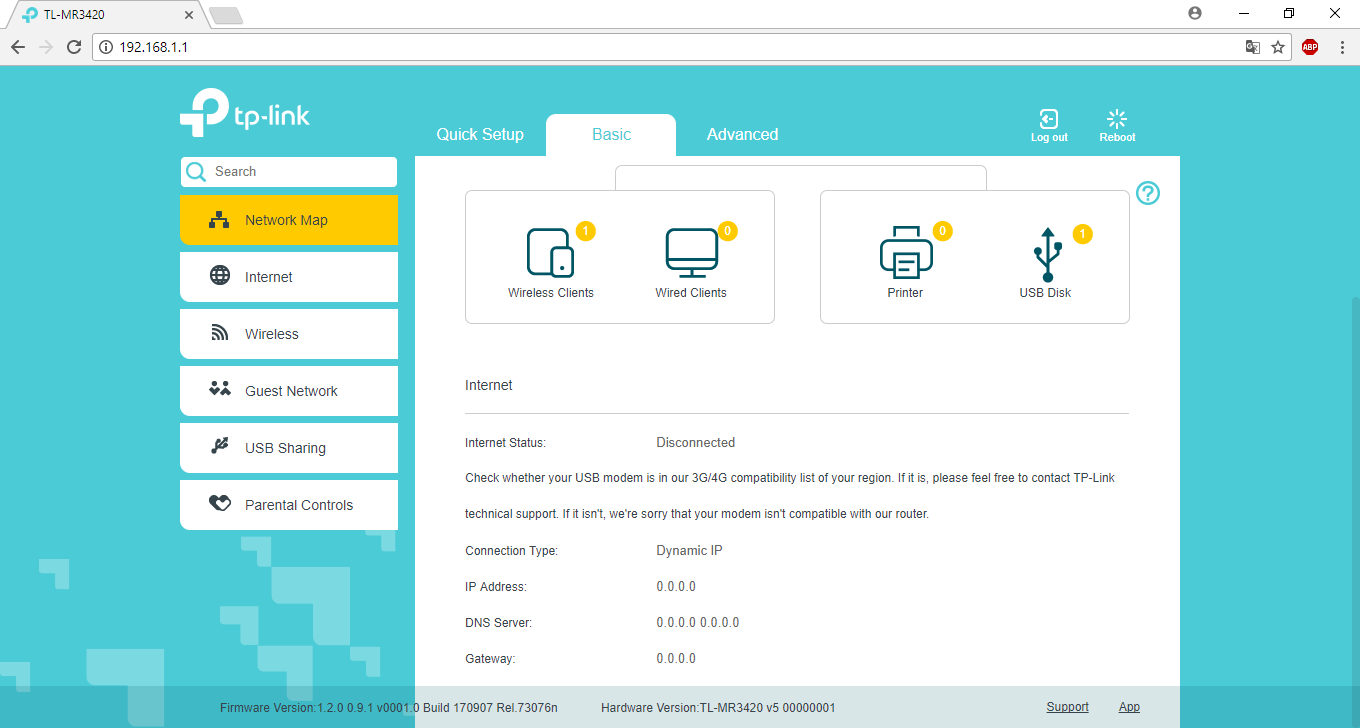Viewport: 1360px width, 728px height.
Task: Open the help question mark icon
Action: pos(1148,194)
